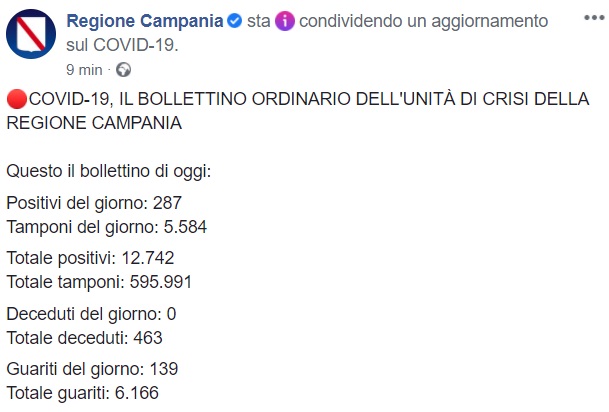Click 'condividendo un aggiornamento' activity text

(423, 21)
